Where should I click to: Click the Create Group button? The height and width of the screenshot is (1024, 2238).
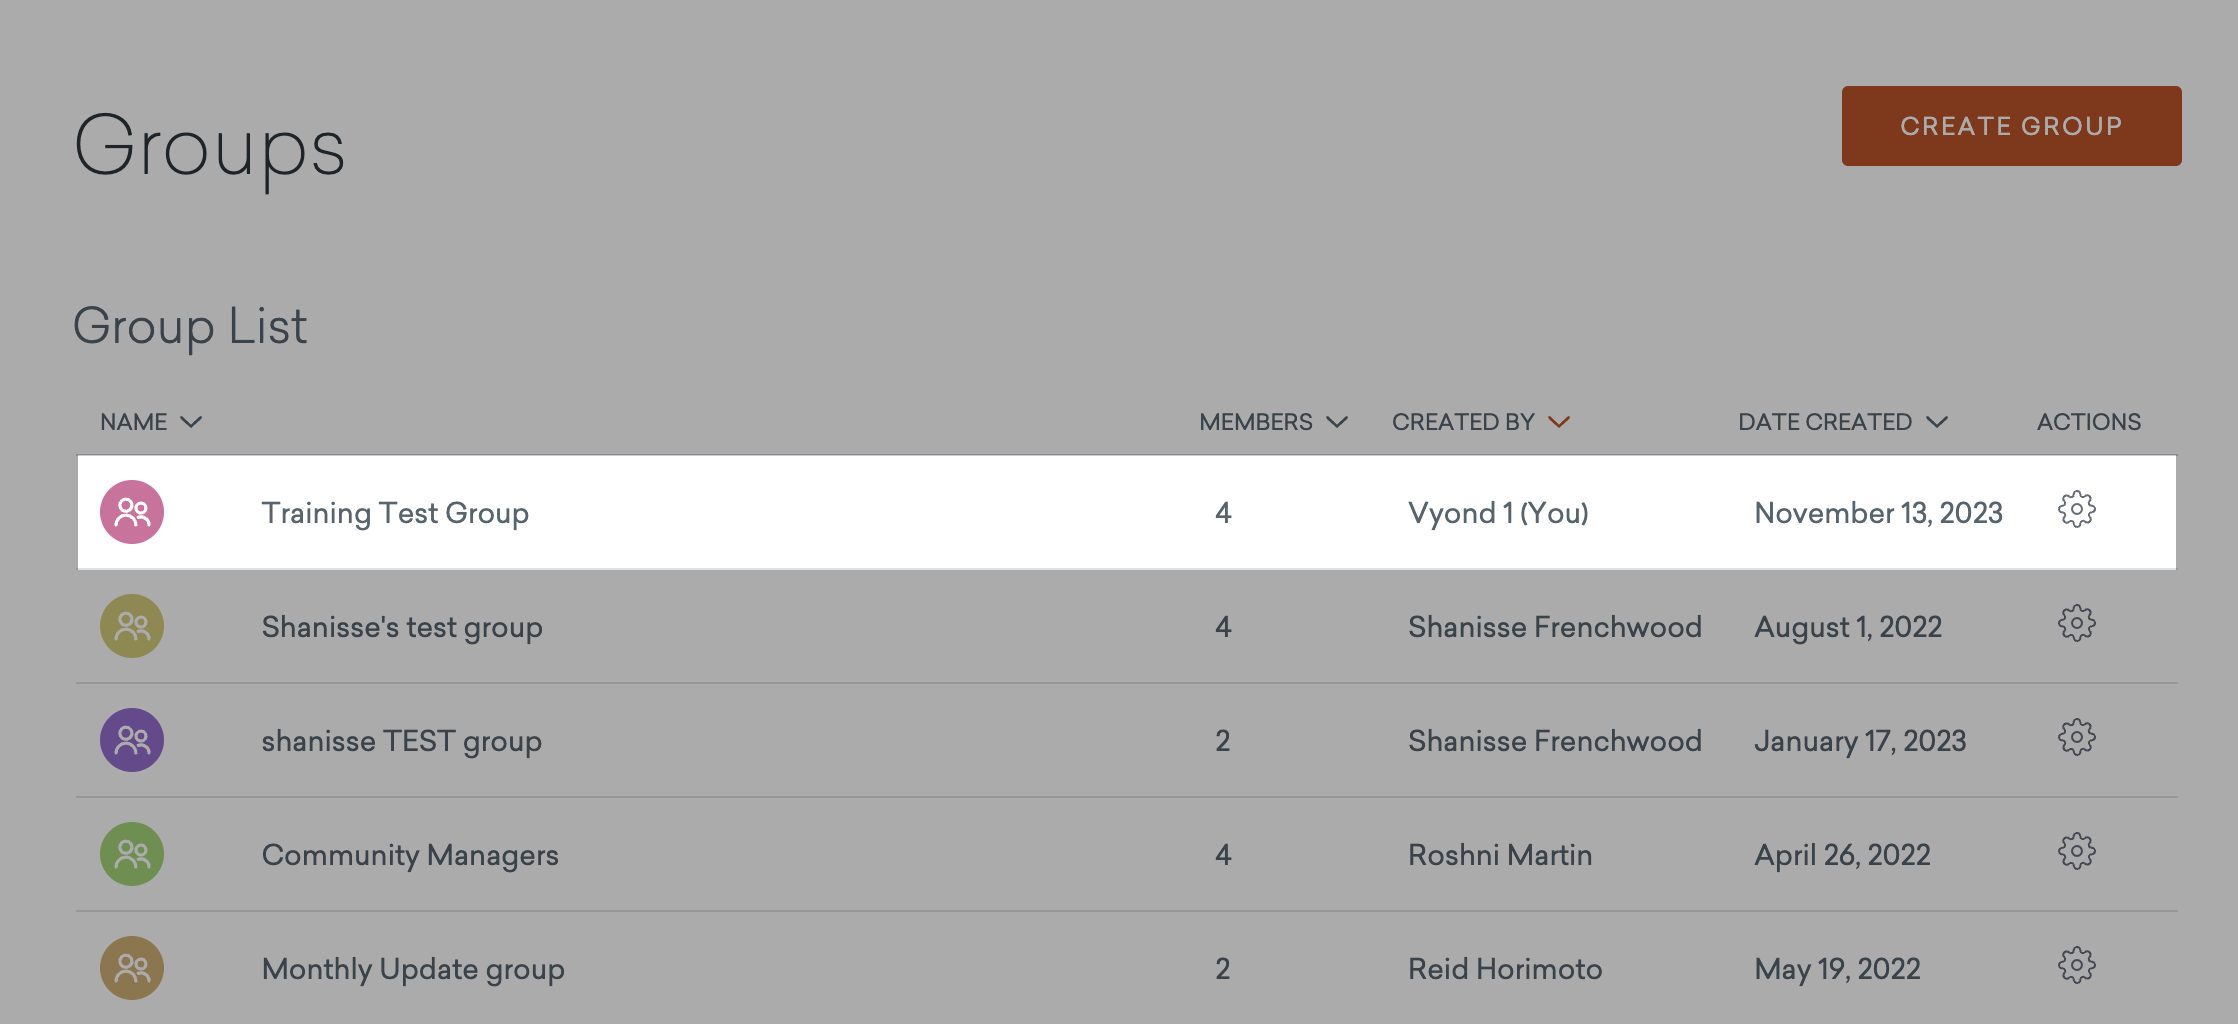[x=2011, y=126]
